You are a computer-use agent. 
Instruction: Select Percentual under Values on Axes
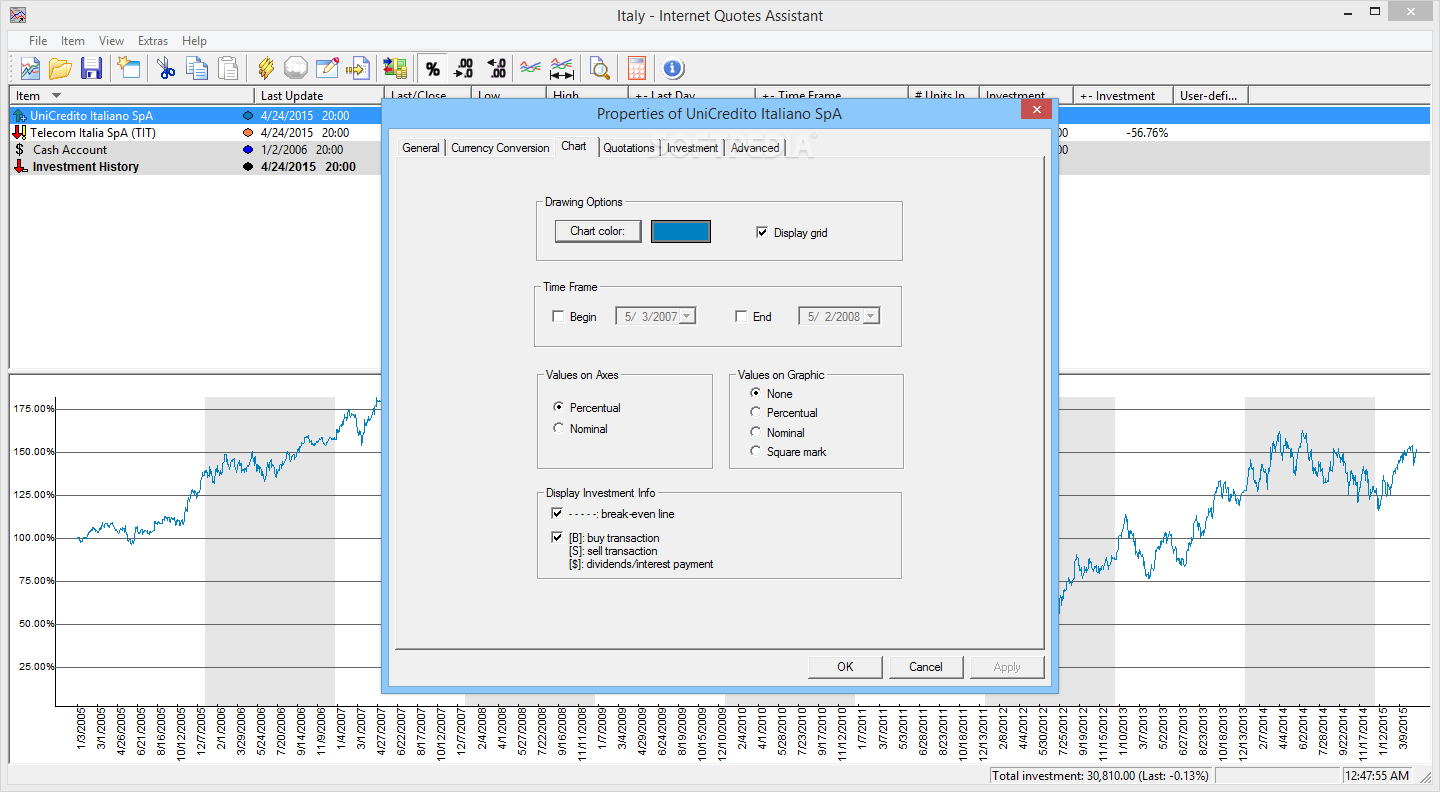558,407
